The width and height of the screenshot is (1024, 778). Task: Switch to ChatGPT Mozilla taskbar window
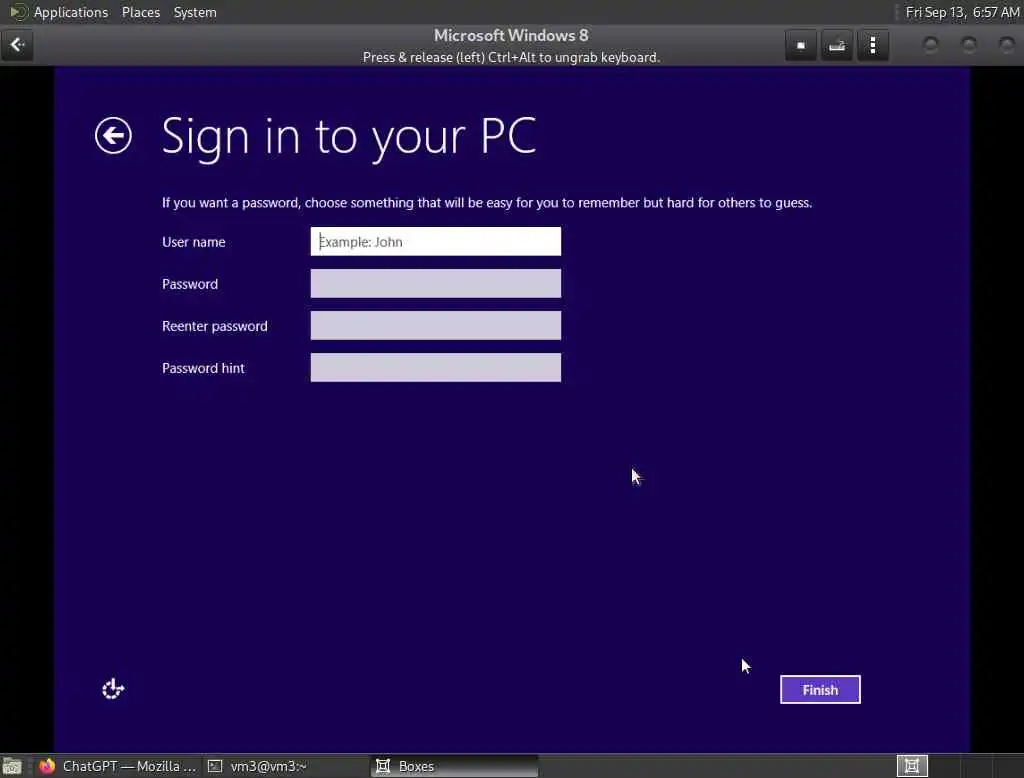pos(118,766)
